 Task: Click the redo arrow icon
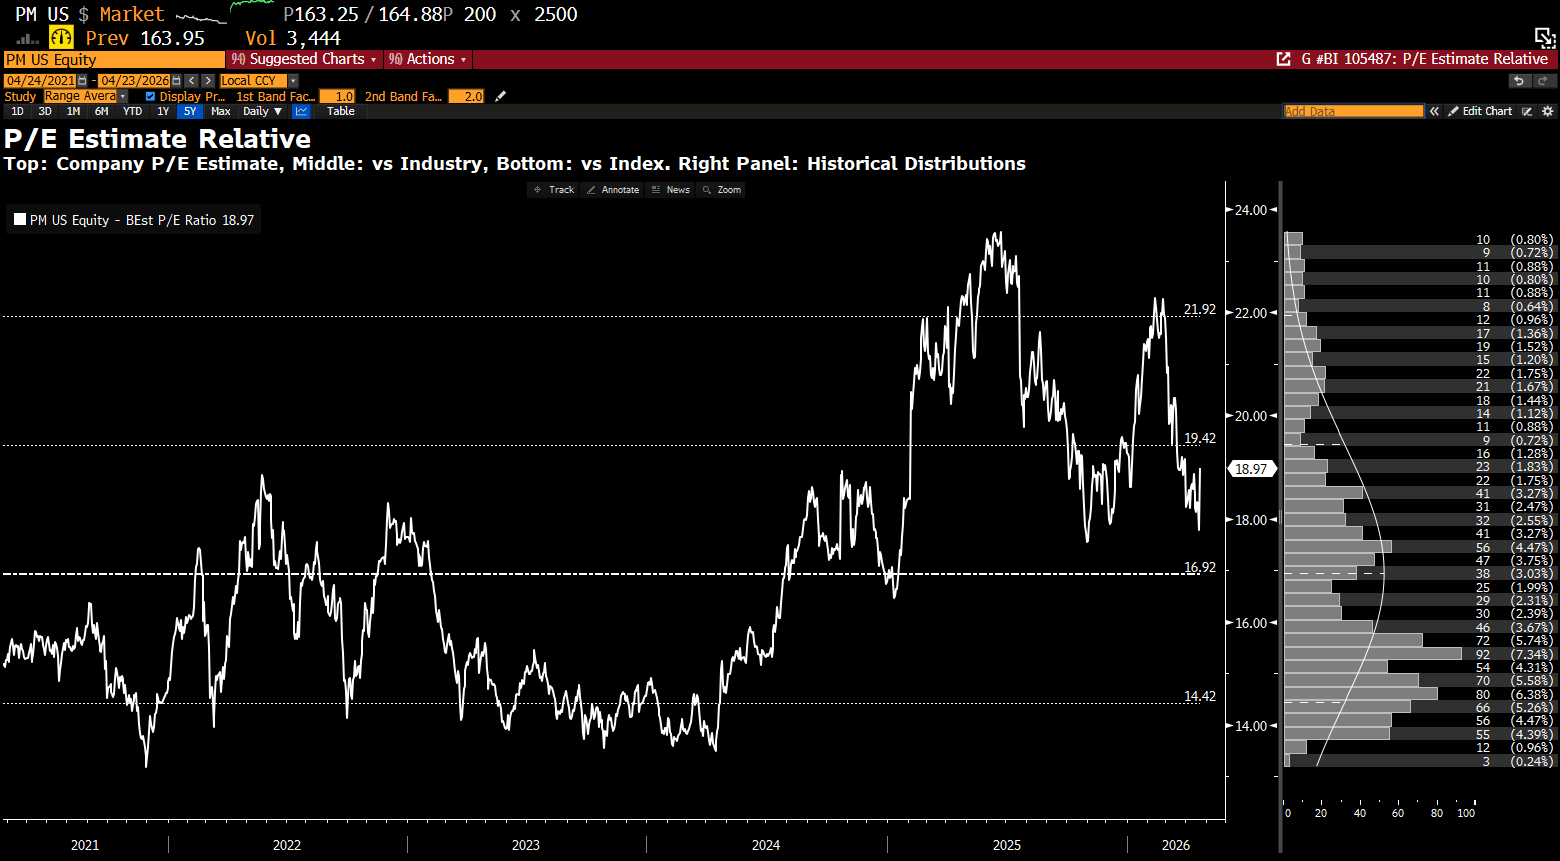[x=1542, y=81]
